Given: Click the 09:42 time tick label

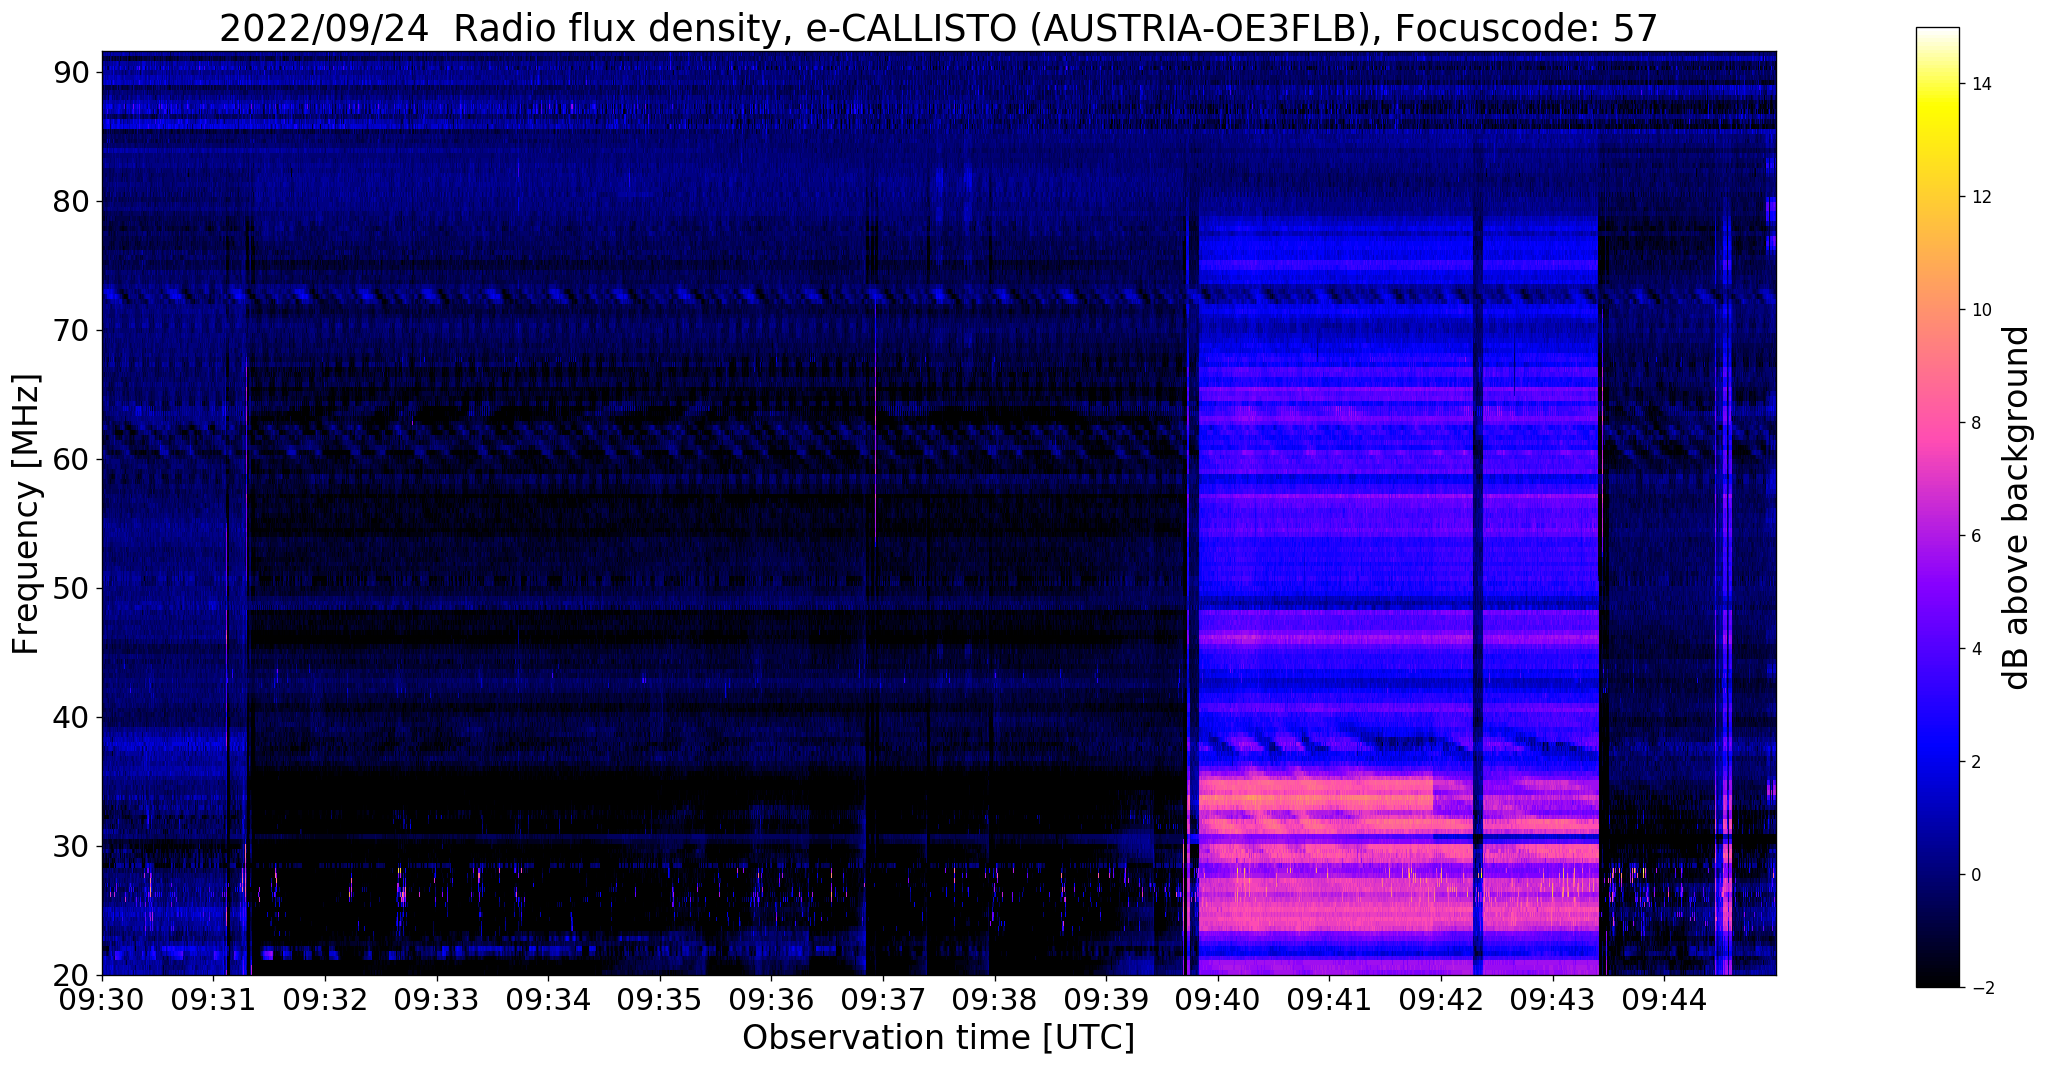Looking at the screenshot, I should pyautogui.click(x=1441, y=1001).
